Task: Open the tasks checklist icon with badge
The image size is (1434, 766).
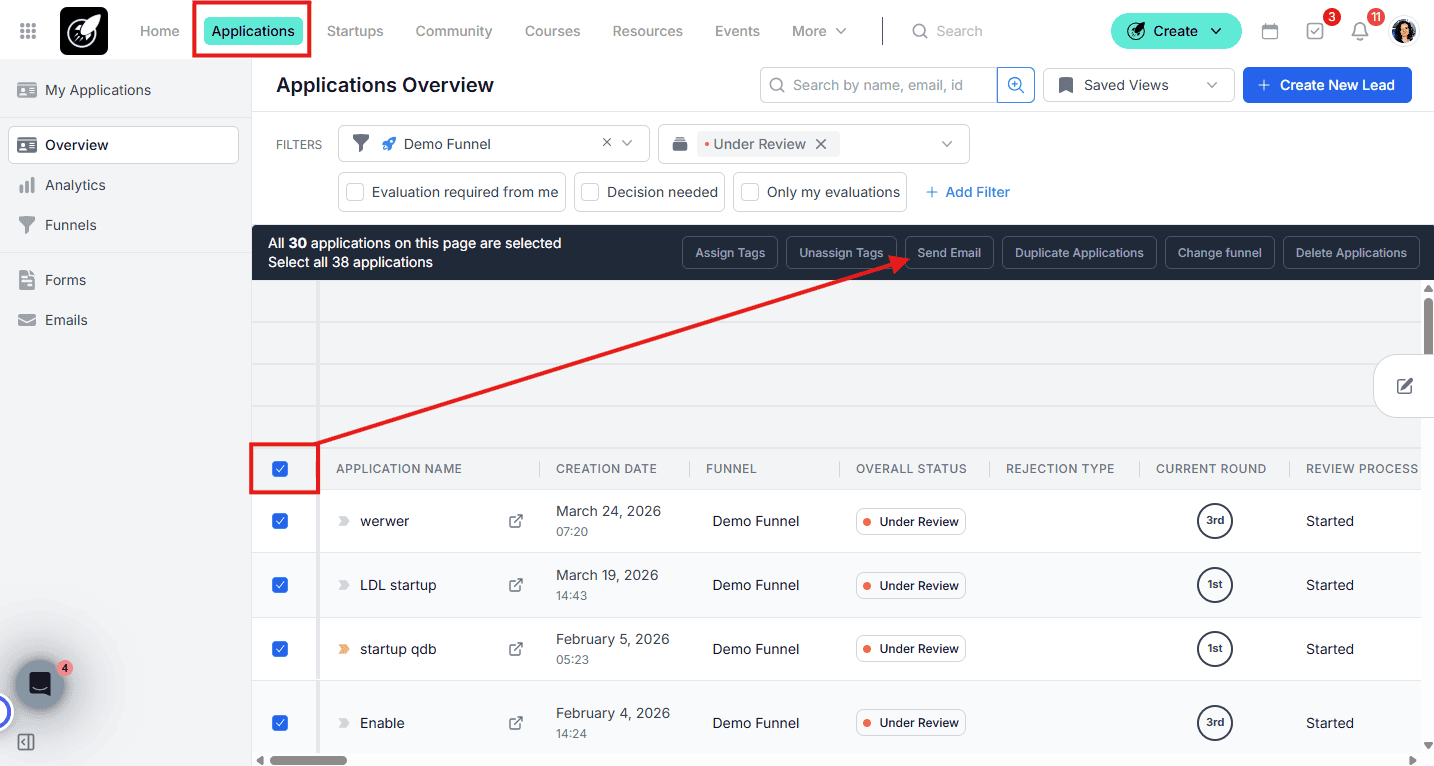Action: coord(1315,31)
